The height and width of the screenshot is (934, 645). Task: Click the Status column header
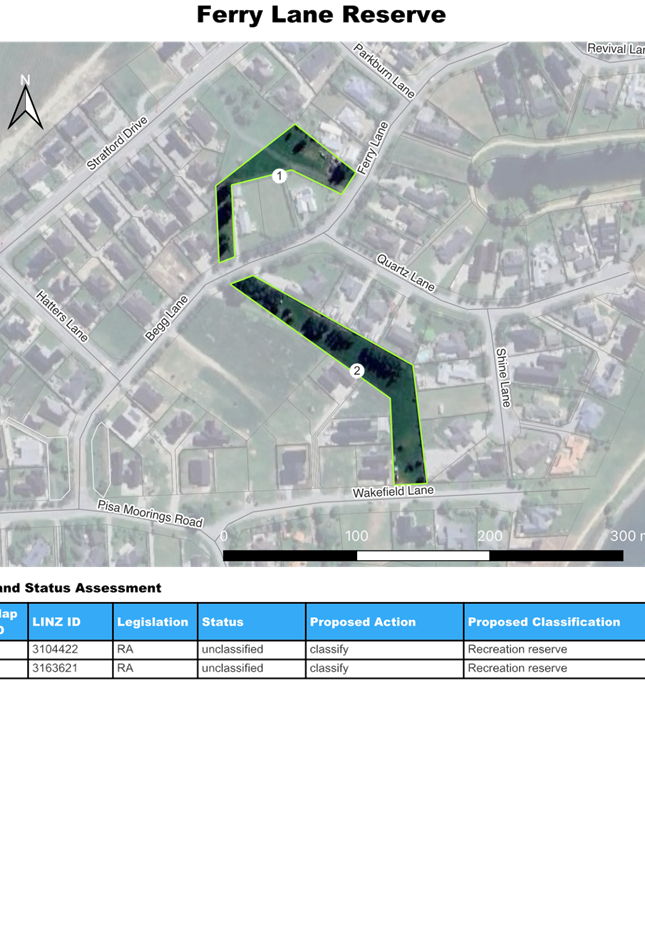pyautogui.click(x=222, y=622)
